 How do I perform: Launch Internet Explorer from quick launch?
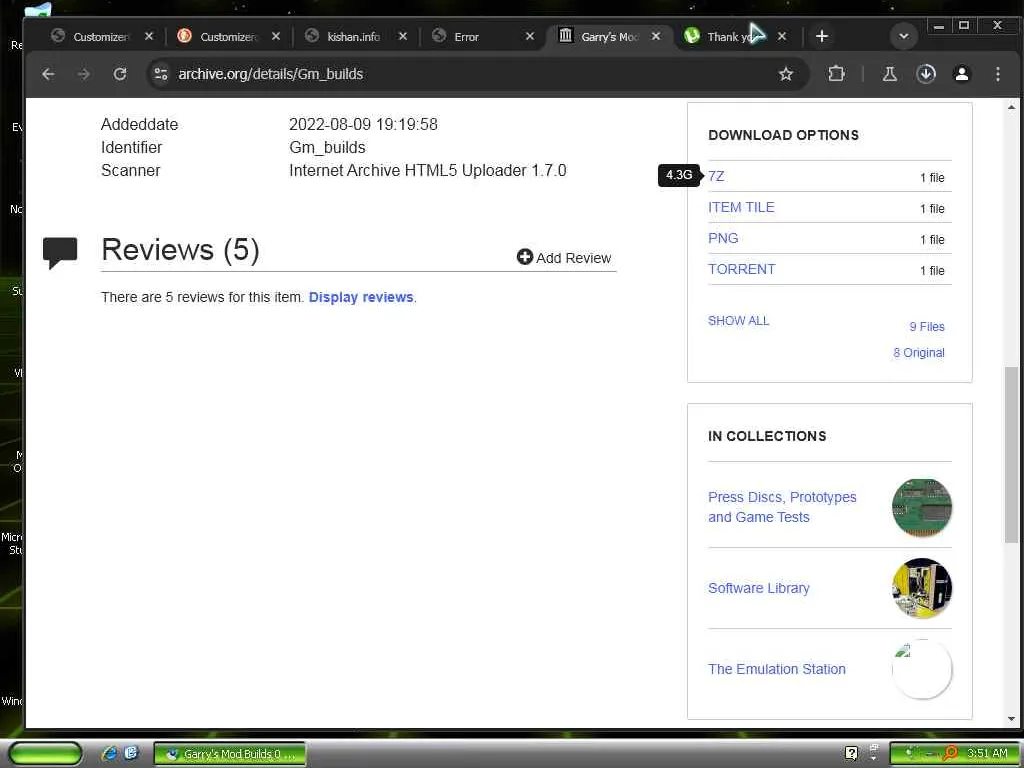pyautogui.click(x=109, y=754)
